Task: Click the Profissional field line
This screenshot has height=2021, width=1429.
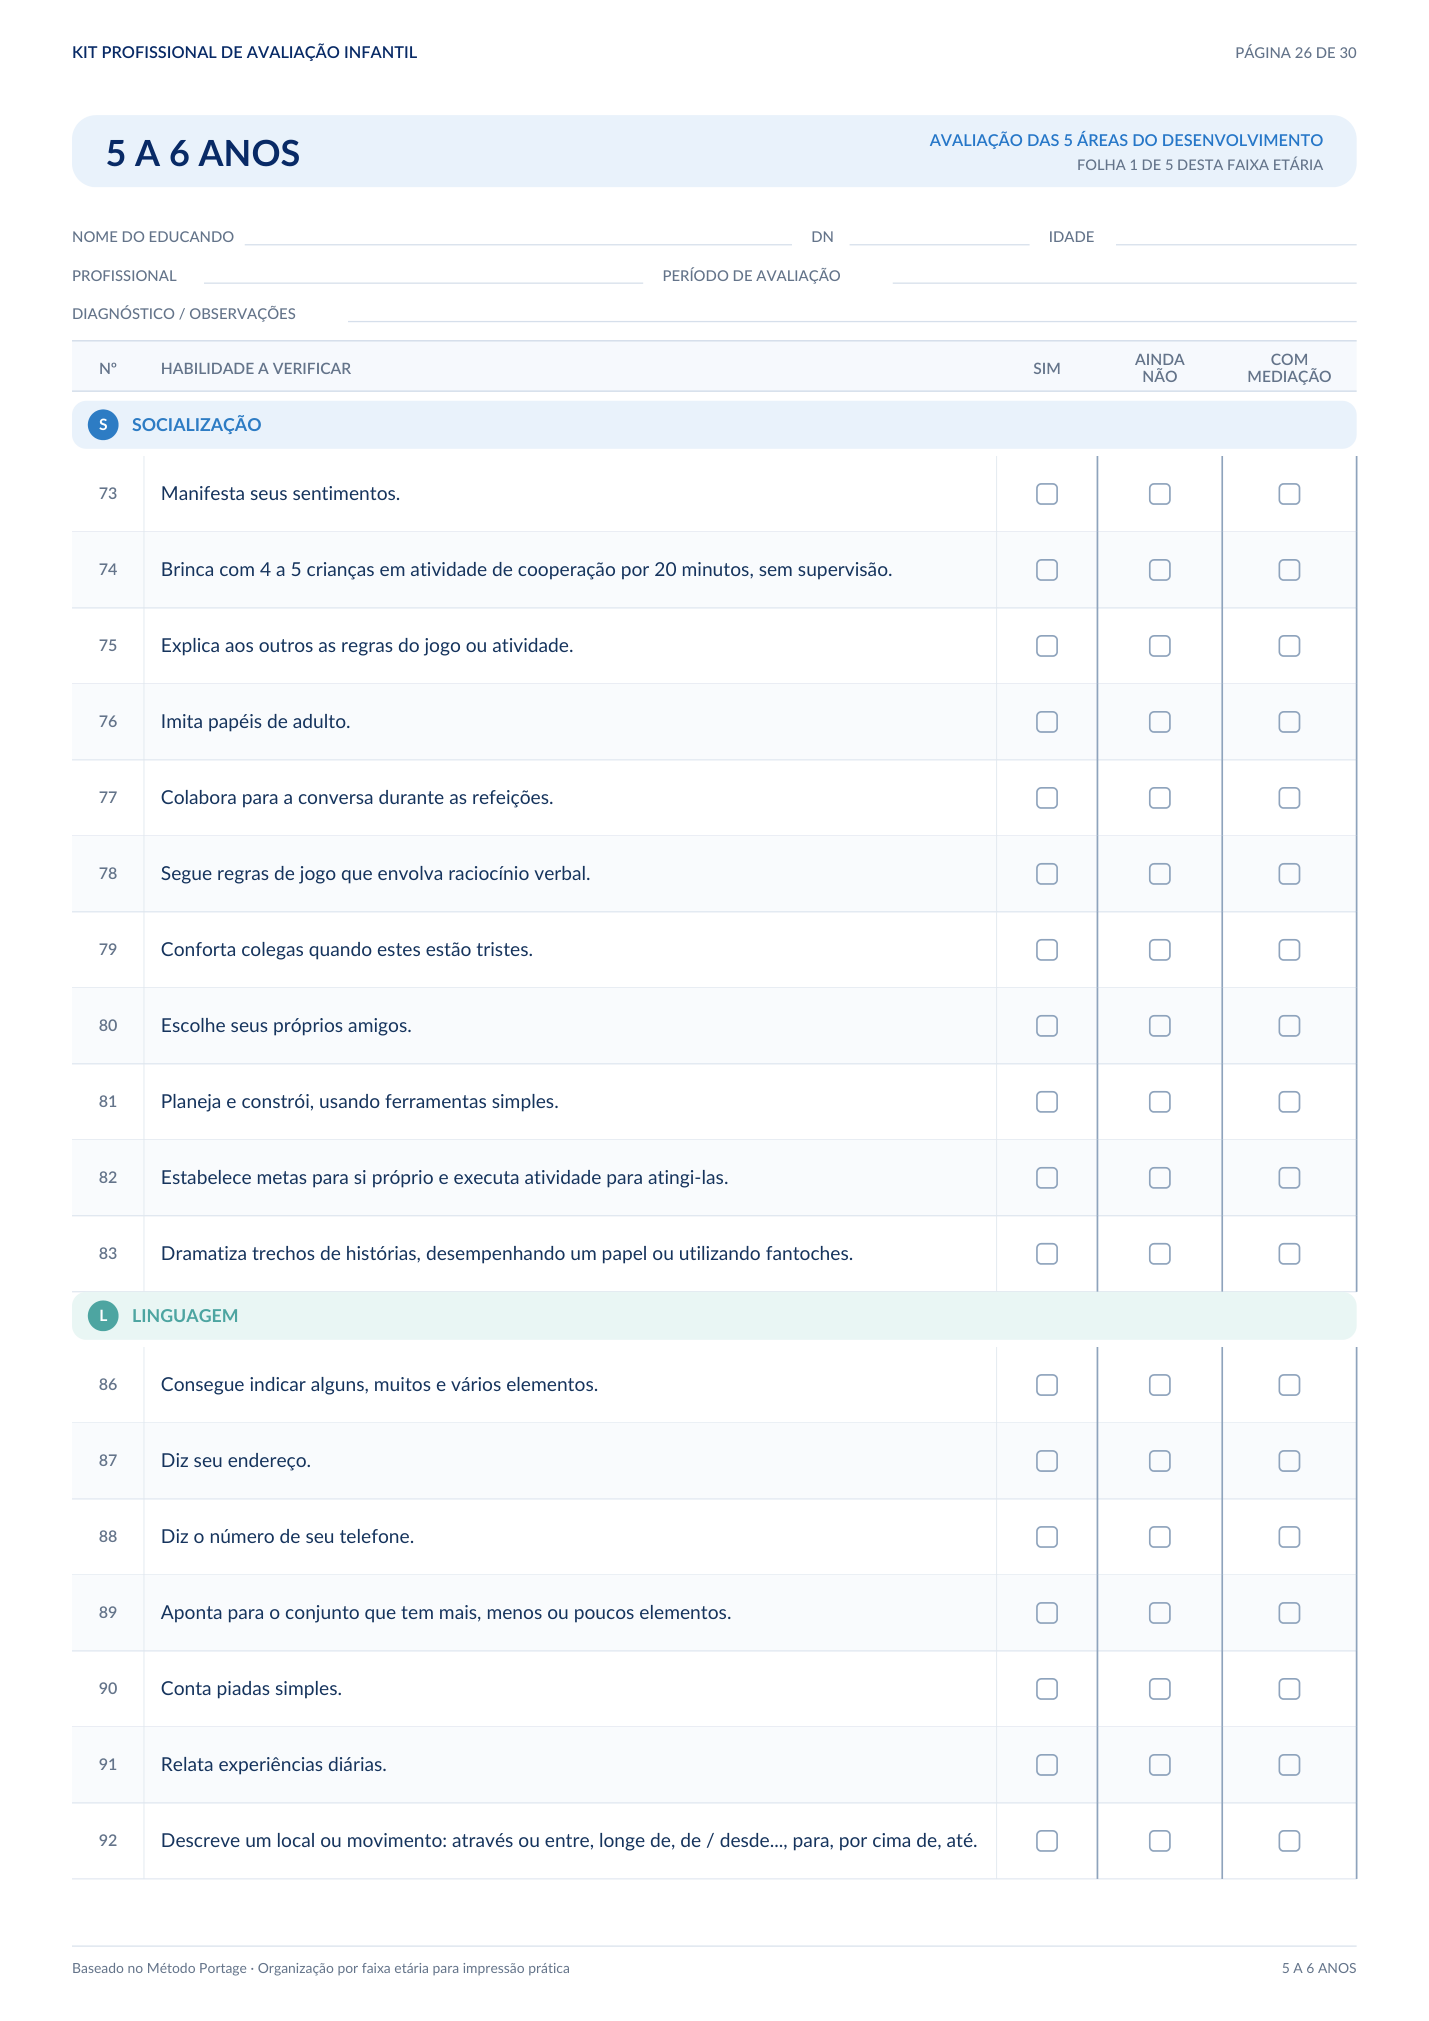Action: (423, 276)
